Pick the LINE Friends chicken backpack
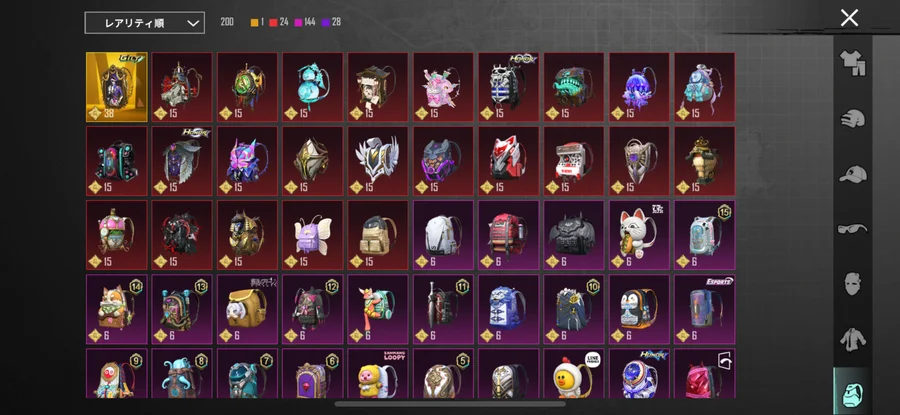The height and width of the screenshot is (415, 900). pos(574,373)
